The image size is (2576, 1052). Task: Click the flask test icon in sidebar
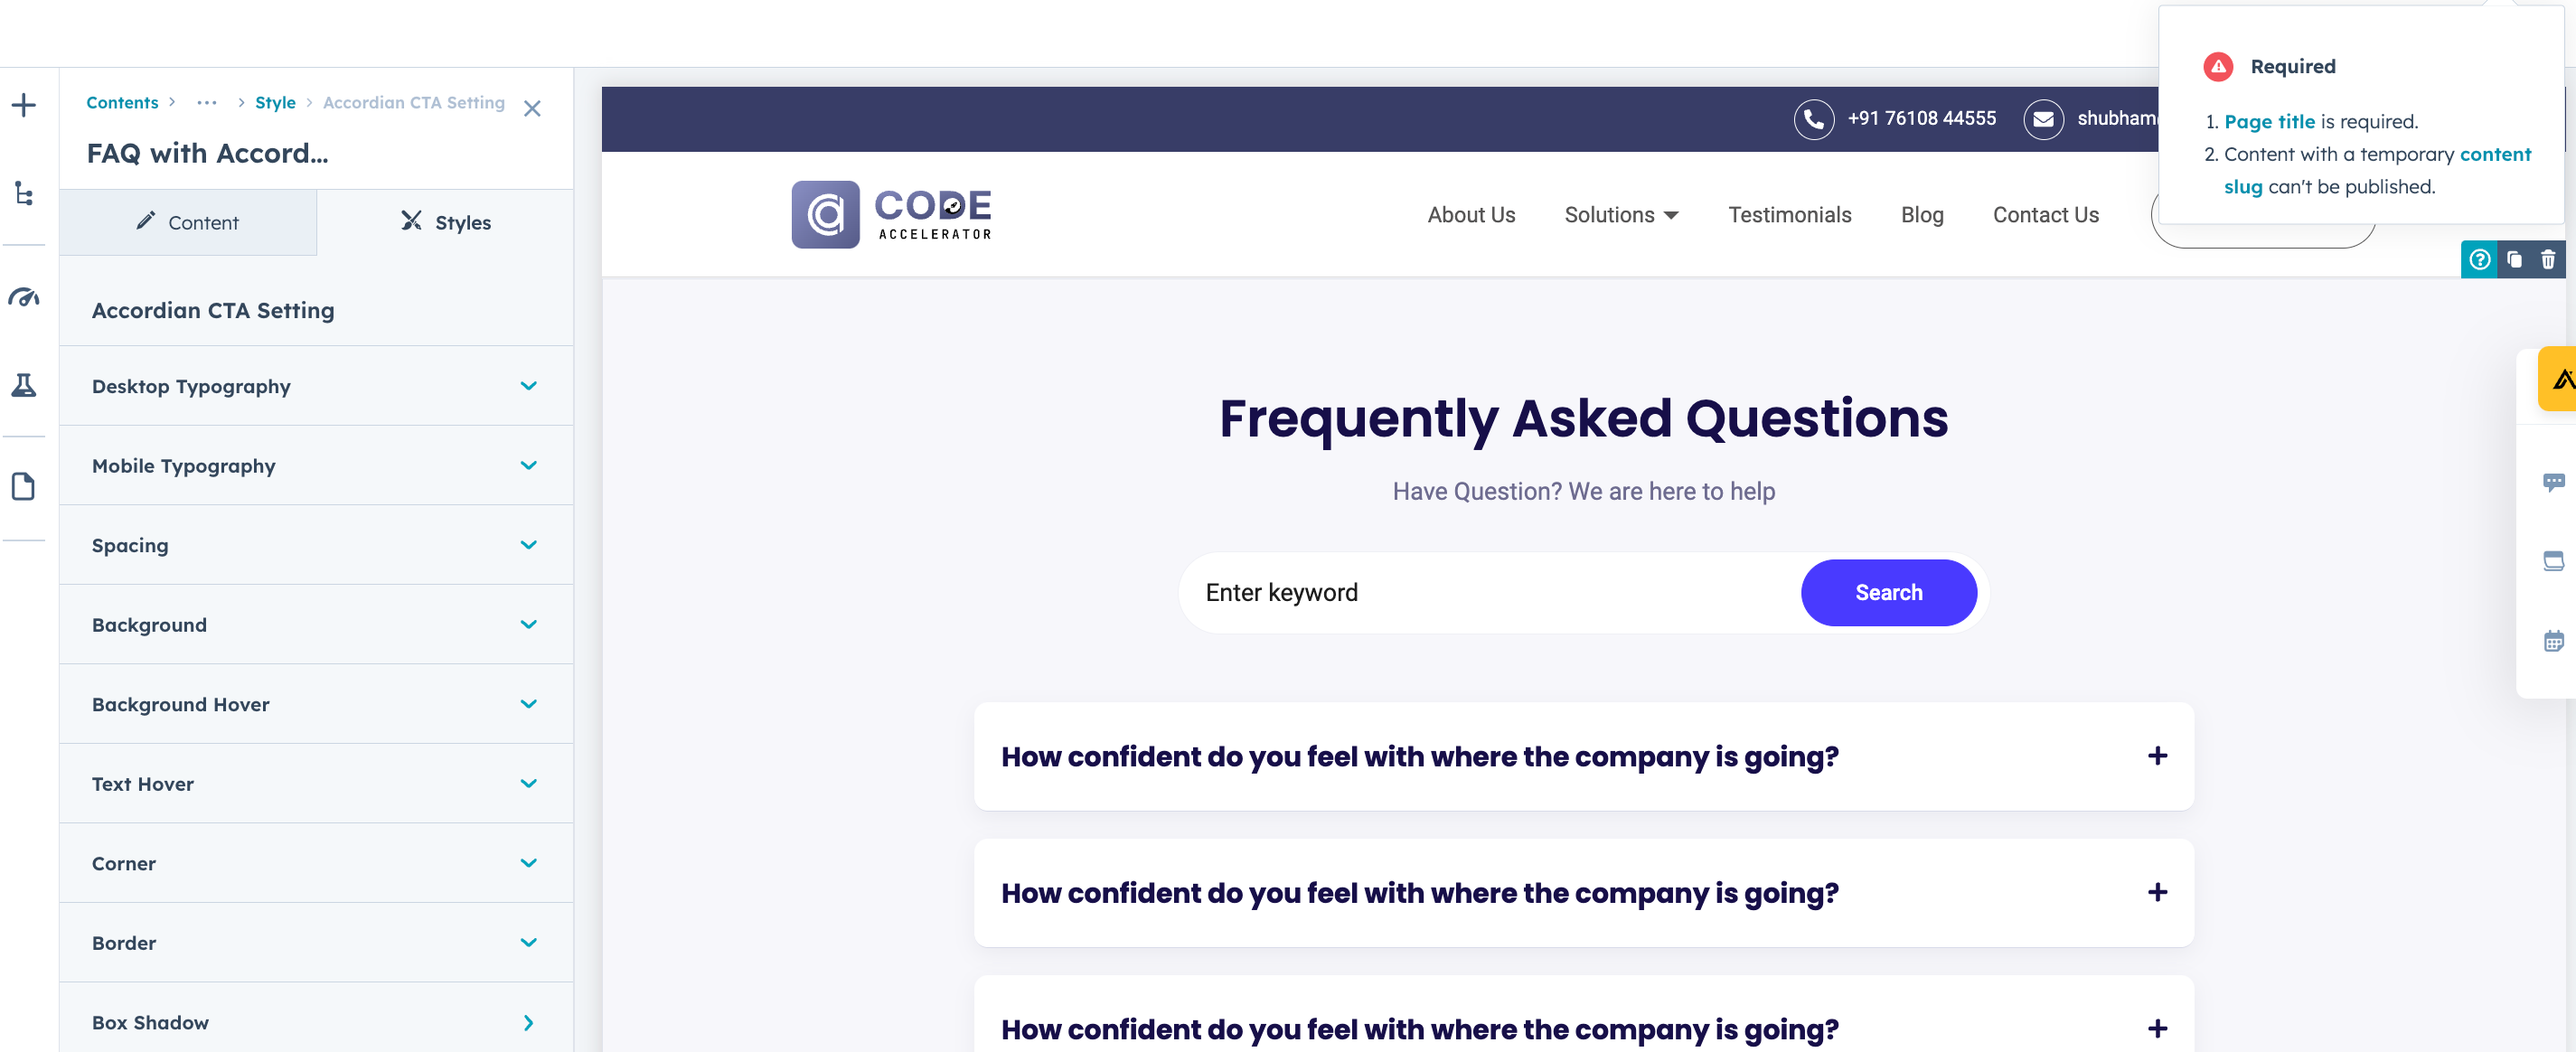click(24, 385)
